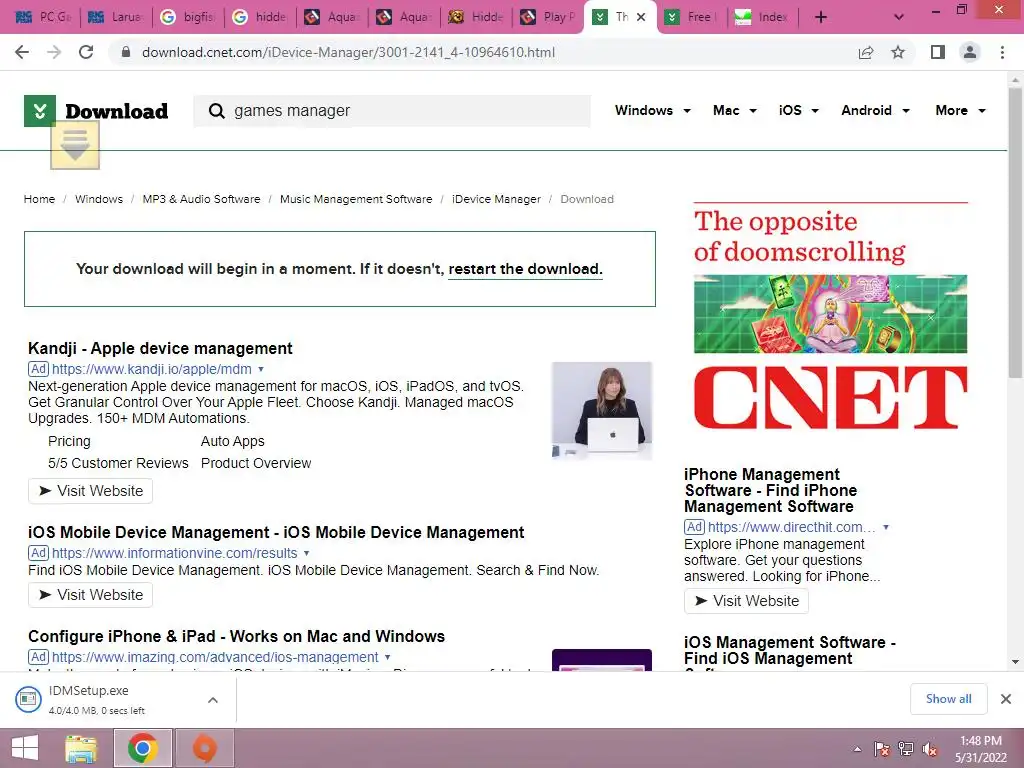Click the browser forward arrow
1024x768 pixels.
pos(54,52)
